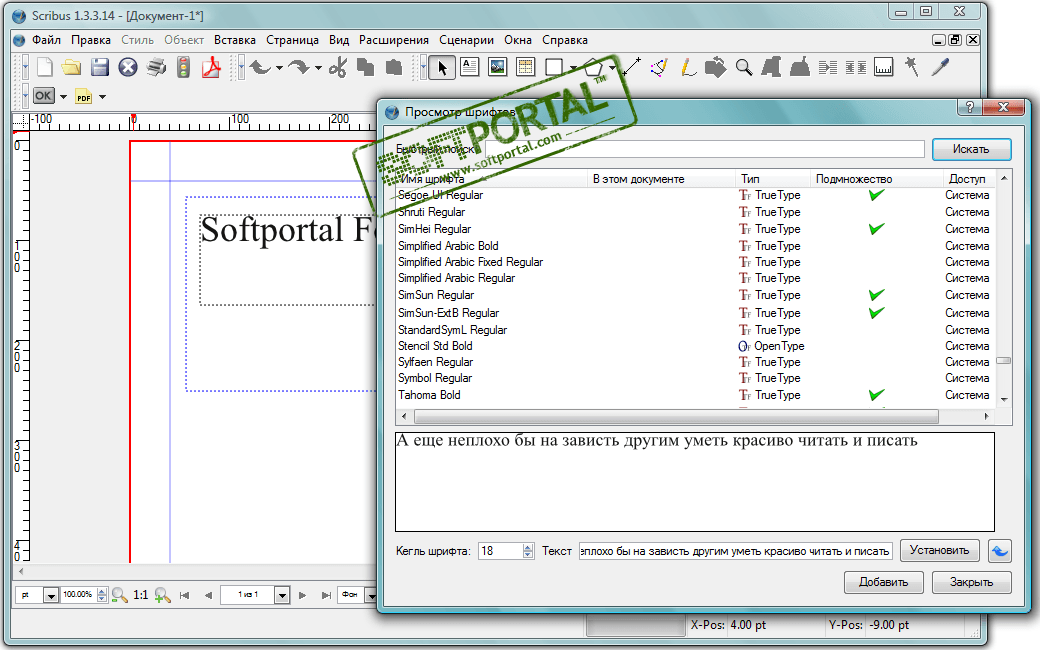Redo the action with the forward arrow

[x=298, y=67]
